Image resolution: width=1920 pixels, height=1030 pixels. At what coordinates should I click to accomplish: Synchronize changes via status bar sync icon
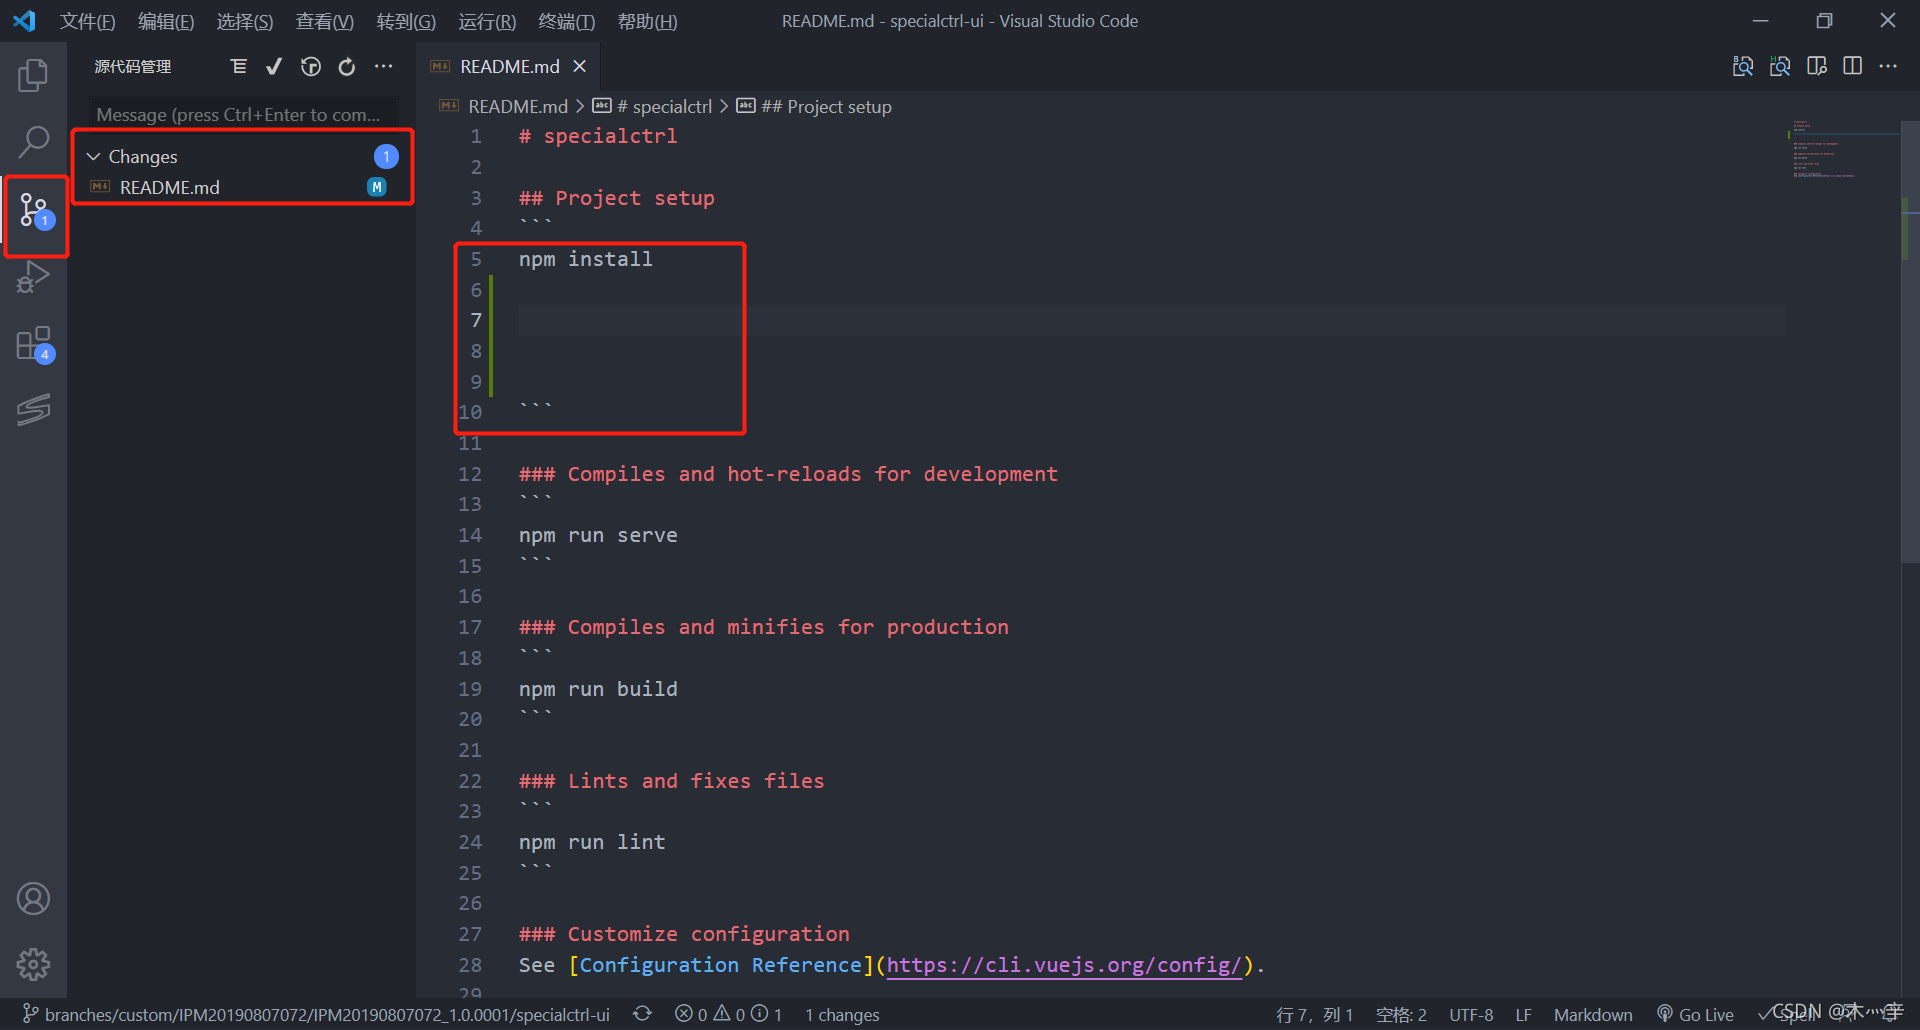(x=642, y=1014)
